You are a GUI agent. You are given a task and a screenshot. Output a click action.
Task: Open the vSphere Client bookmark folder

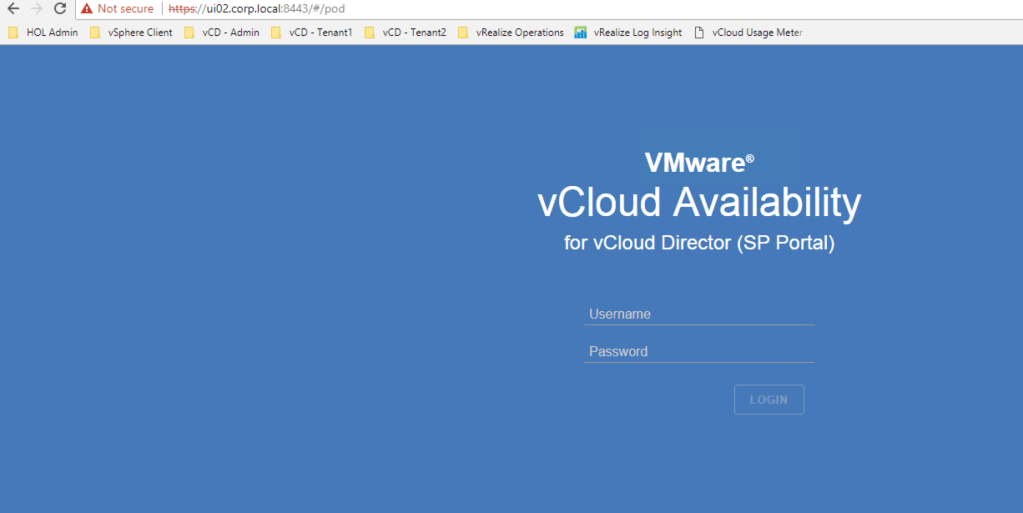131,32
